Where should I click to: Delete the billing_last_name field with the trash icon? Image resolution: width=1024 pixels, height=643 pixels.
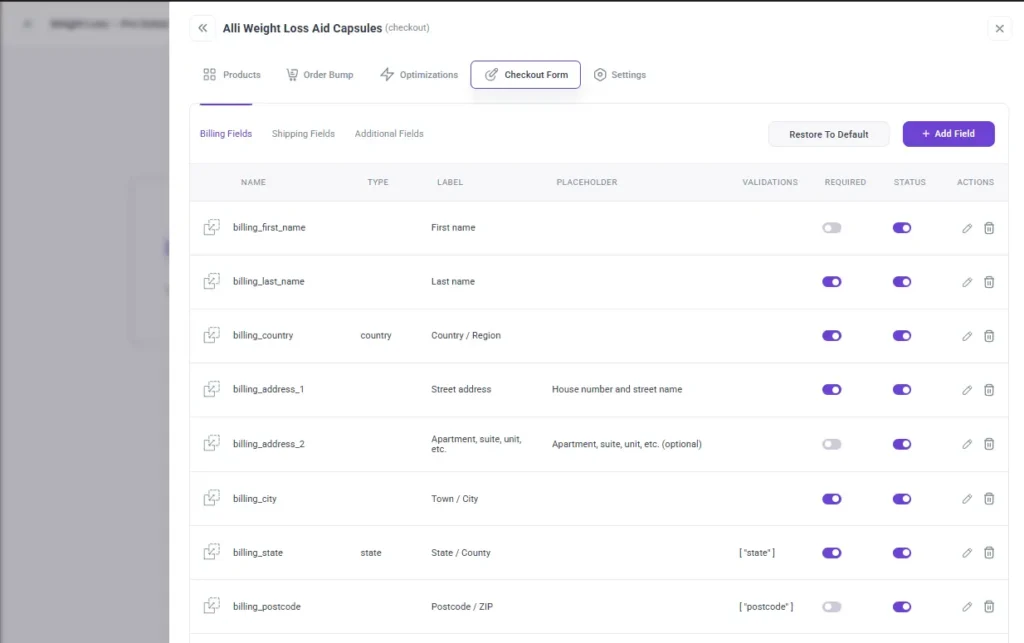click(989, 282)
